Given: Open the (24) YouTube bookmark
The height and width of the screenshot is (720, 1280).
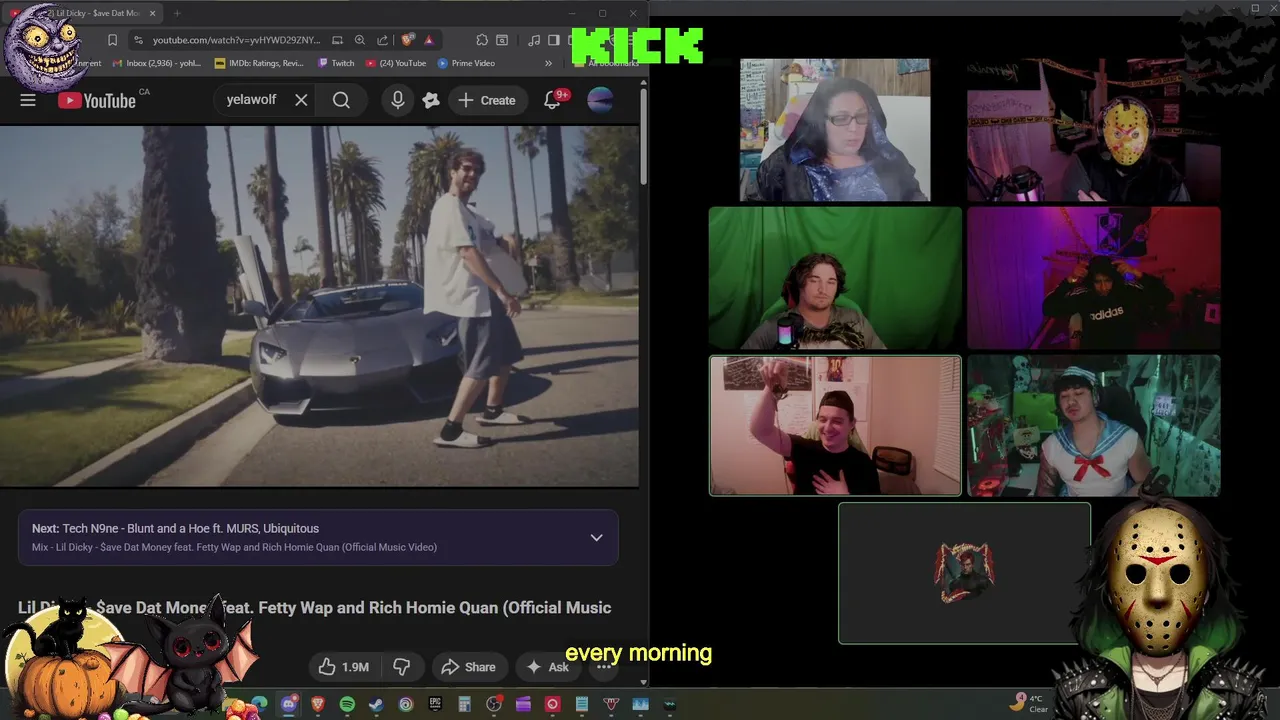Looking at the screenshot, I should pos(396,63).
